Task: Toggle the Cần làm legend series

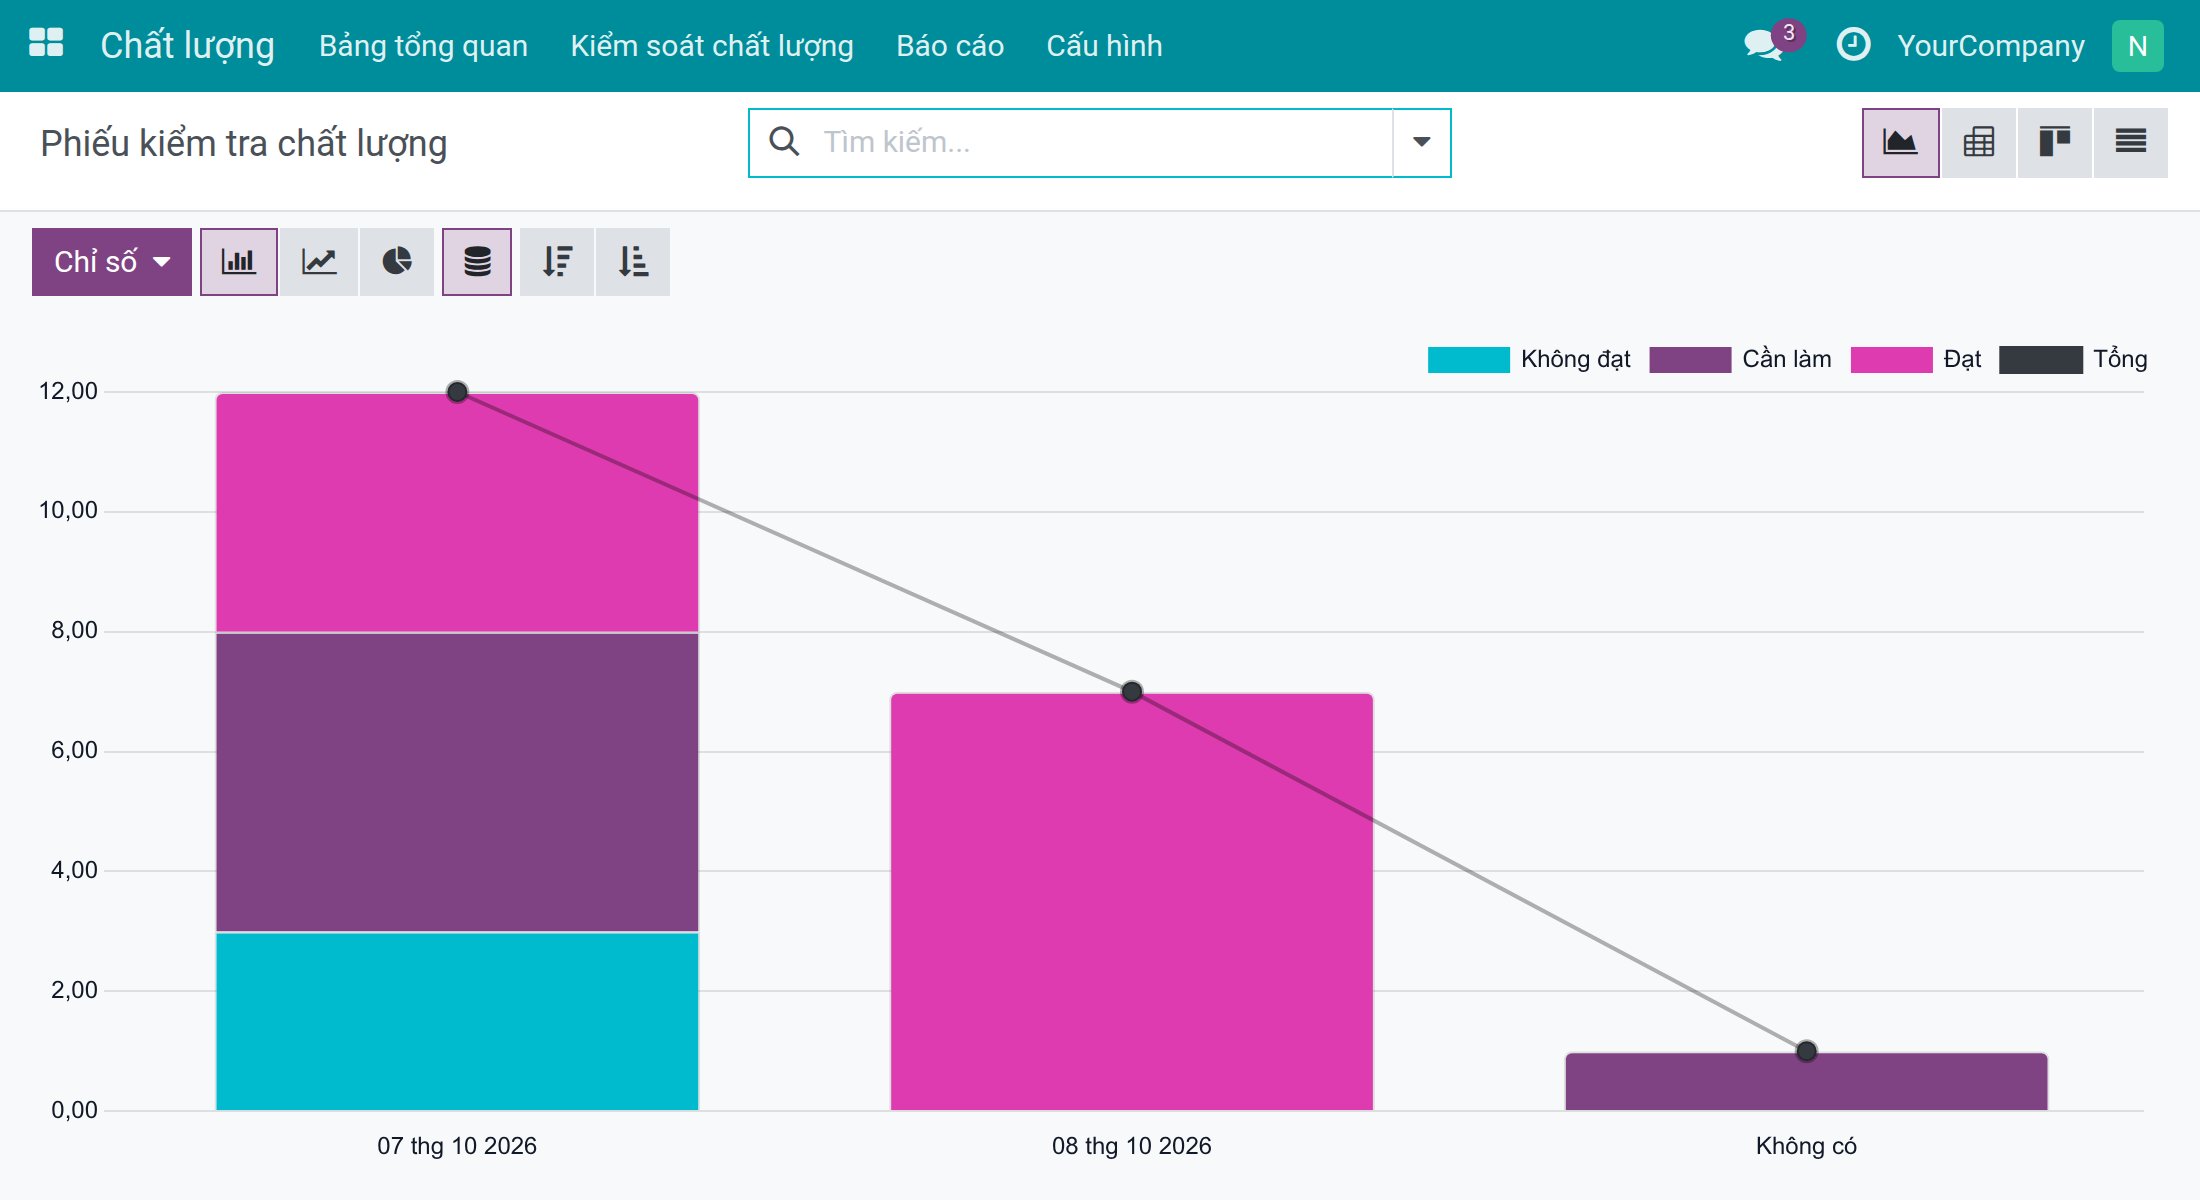Action: (x=1740, y=359)
